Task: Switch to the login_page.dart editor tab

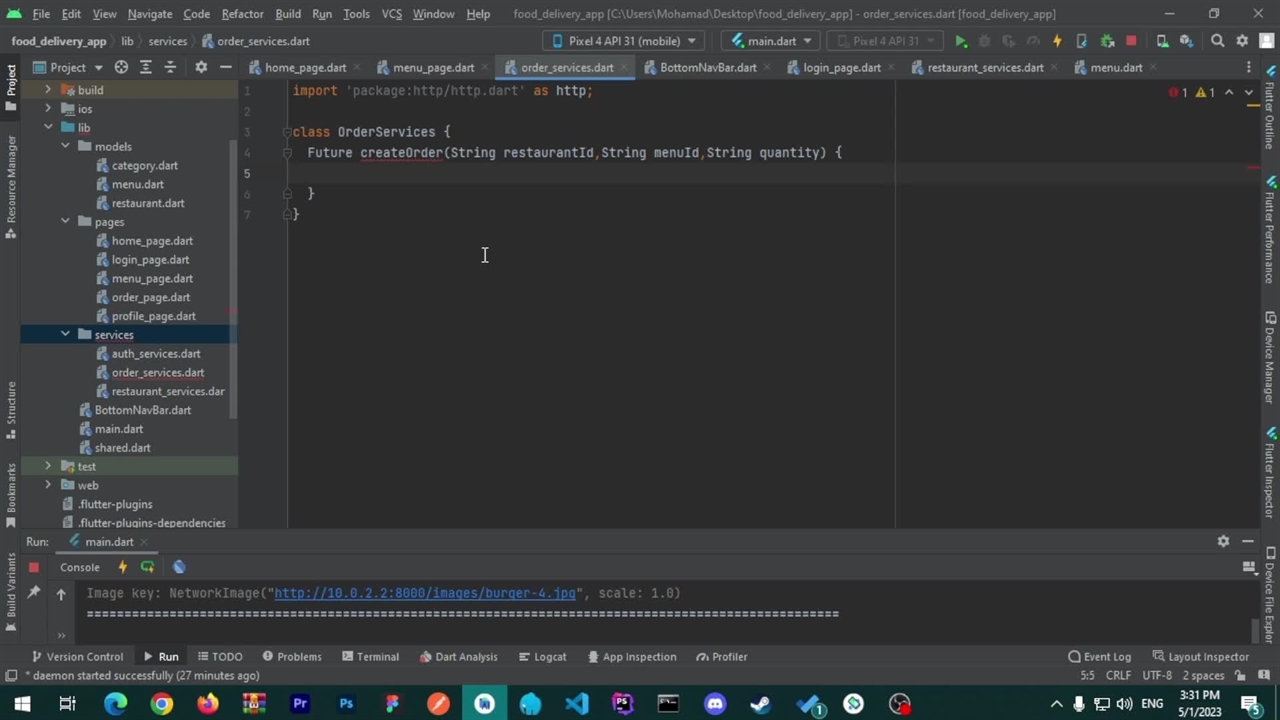Action: pyautogui.click(x=841, y=67)
